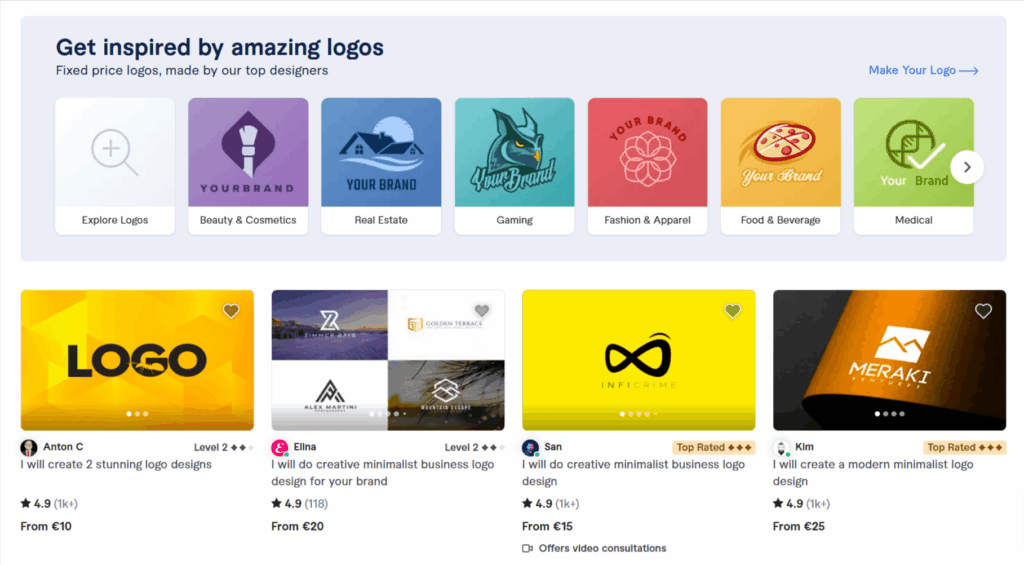The height and width of the screenshot is (565, 1024).
Task: Open the Gaming owl logo category
Action: [514, 152]
